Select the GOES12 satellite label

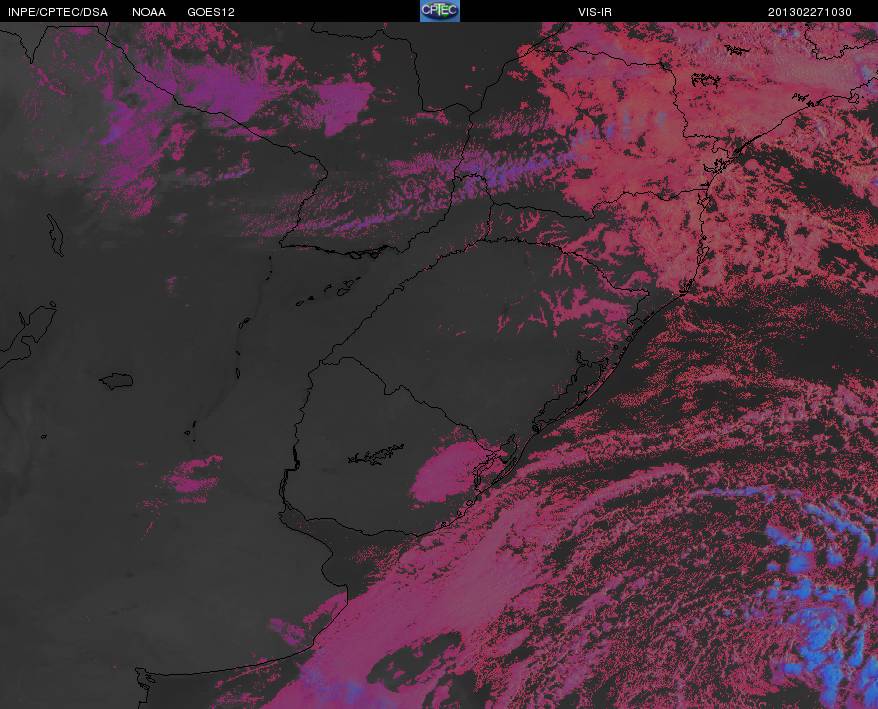click(211, 12)
